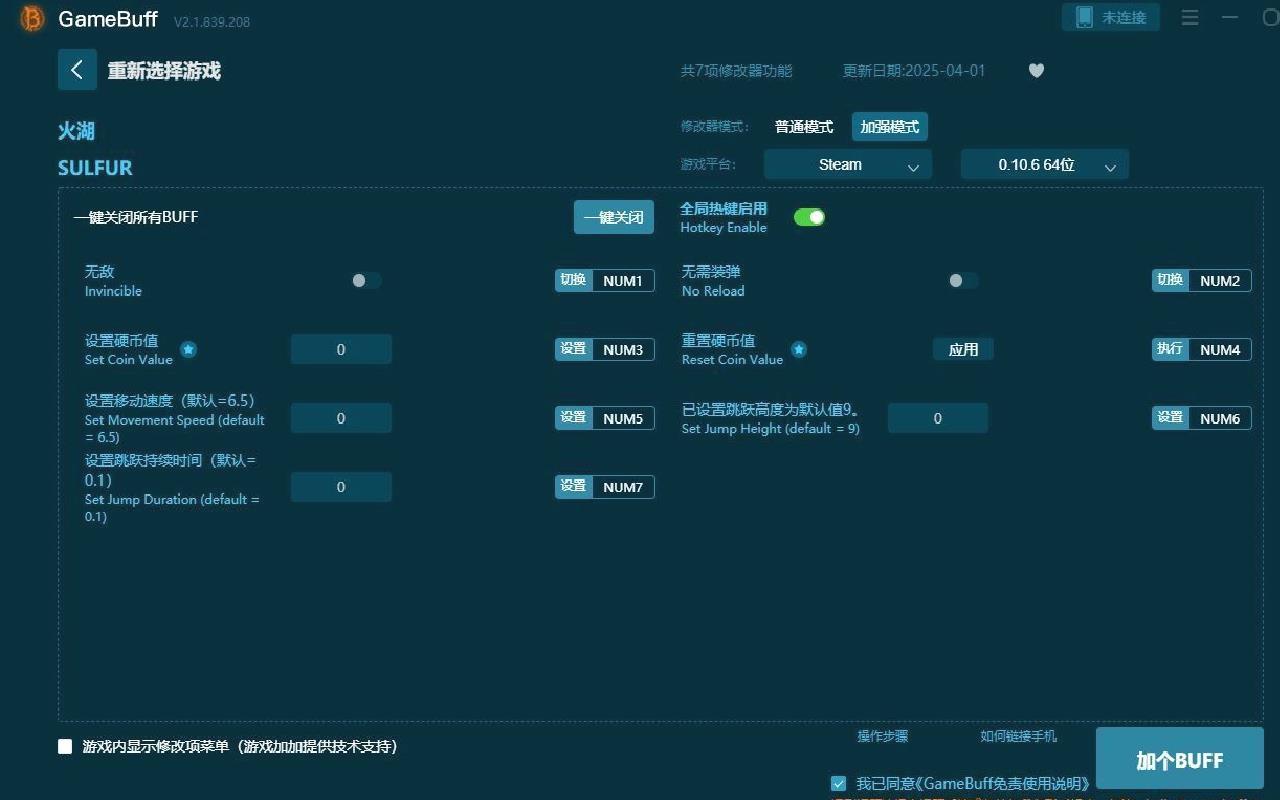Screen dimensions: 1280x800
Task: Minimize the GameBuff window
Action: point(1230,17)
